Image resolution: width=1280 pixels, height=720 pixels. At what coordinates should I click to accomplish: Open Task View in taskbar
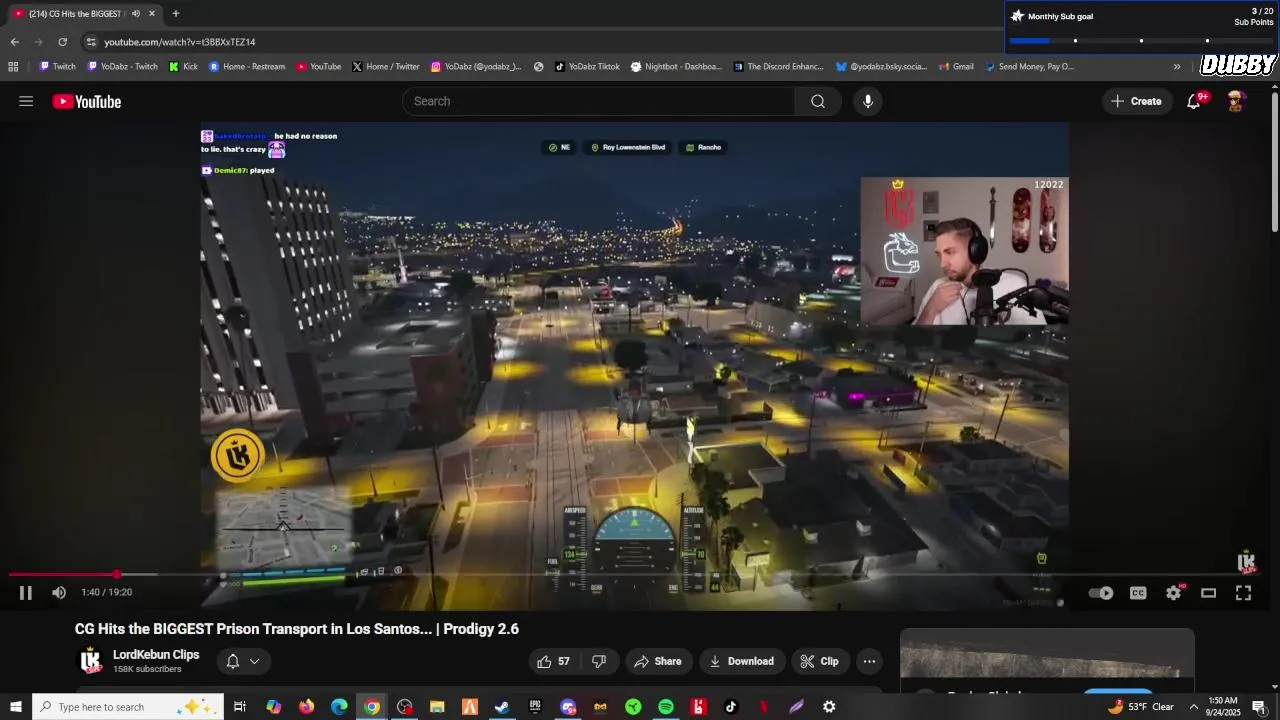click(240, 707)
